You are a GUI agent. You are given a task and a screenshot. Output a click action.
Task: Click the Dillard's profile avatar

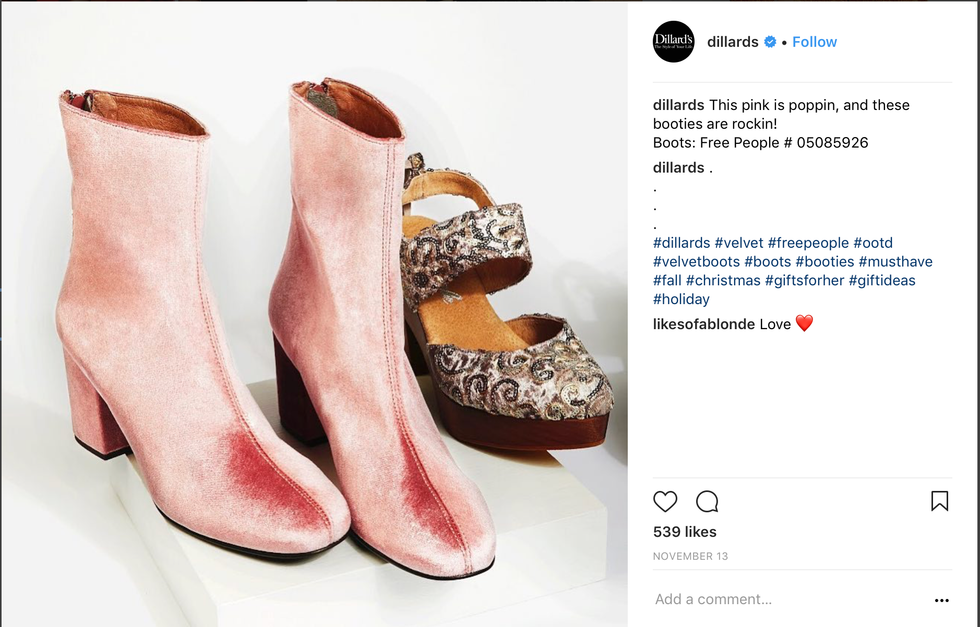(x=673, y=42)
